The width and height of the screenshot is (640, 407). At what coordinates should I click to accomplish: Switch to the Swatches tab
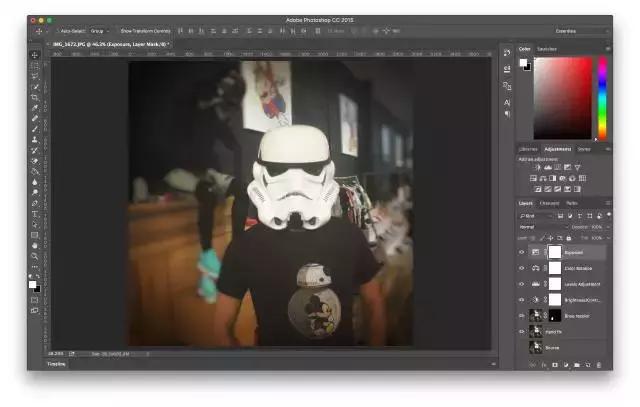coord(547,48)
